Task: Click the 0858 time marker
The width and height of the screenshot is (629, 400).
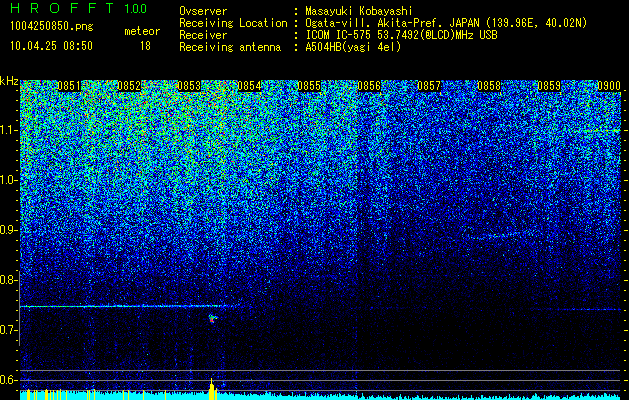Action: (489, 86)
